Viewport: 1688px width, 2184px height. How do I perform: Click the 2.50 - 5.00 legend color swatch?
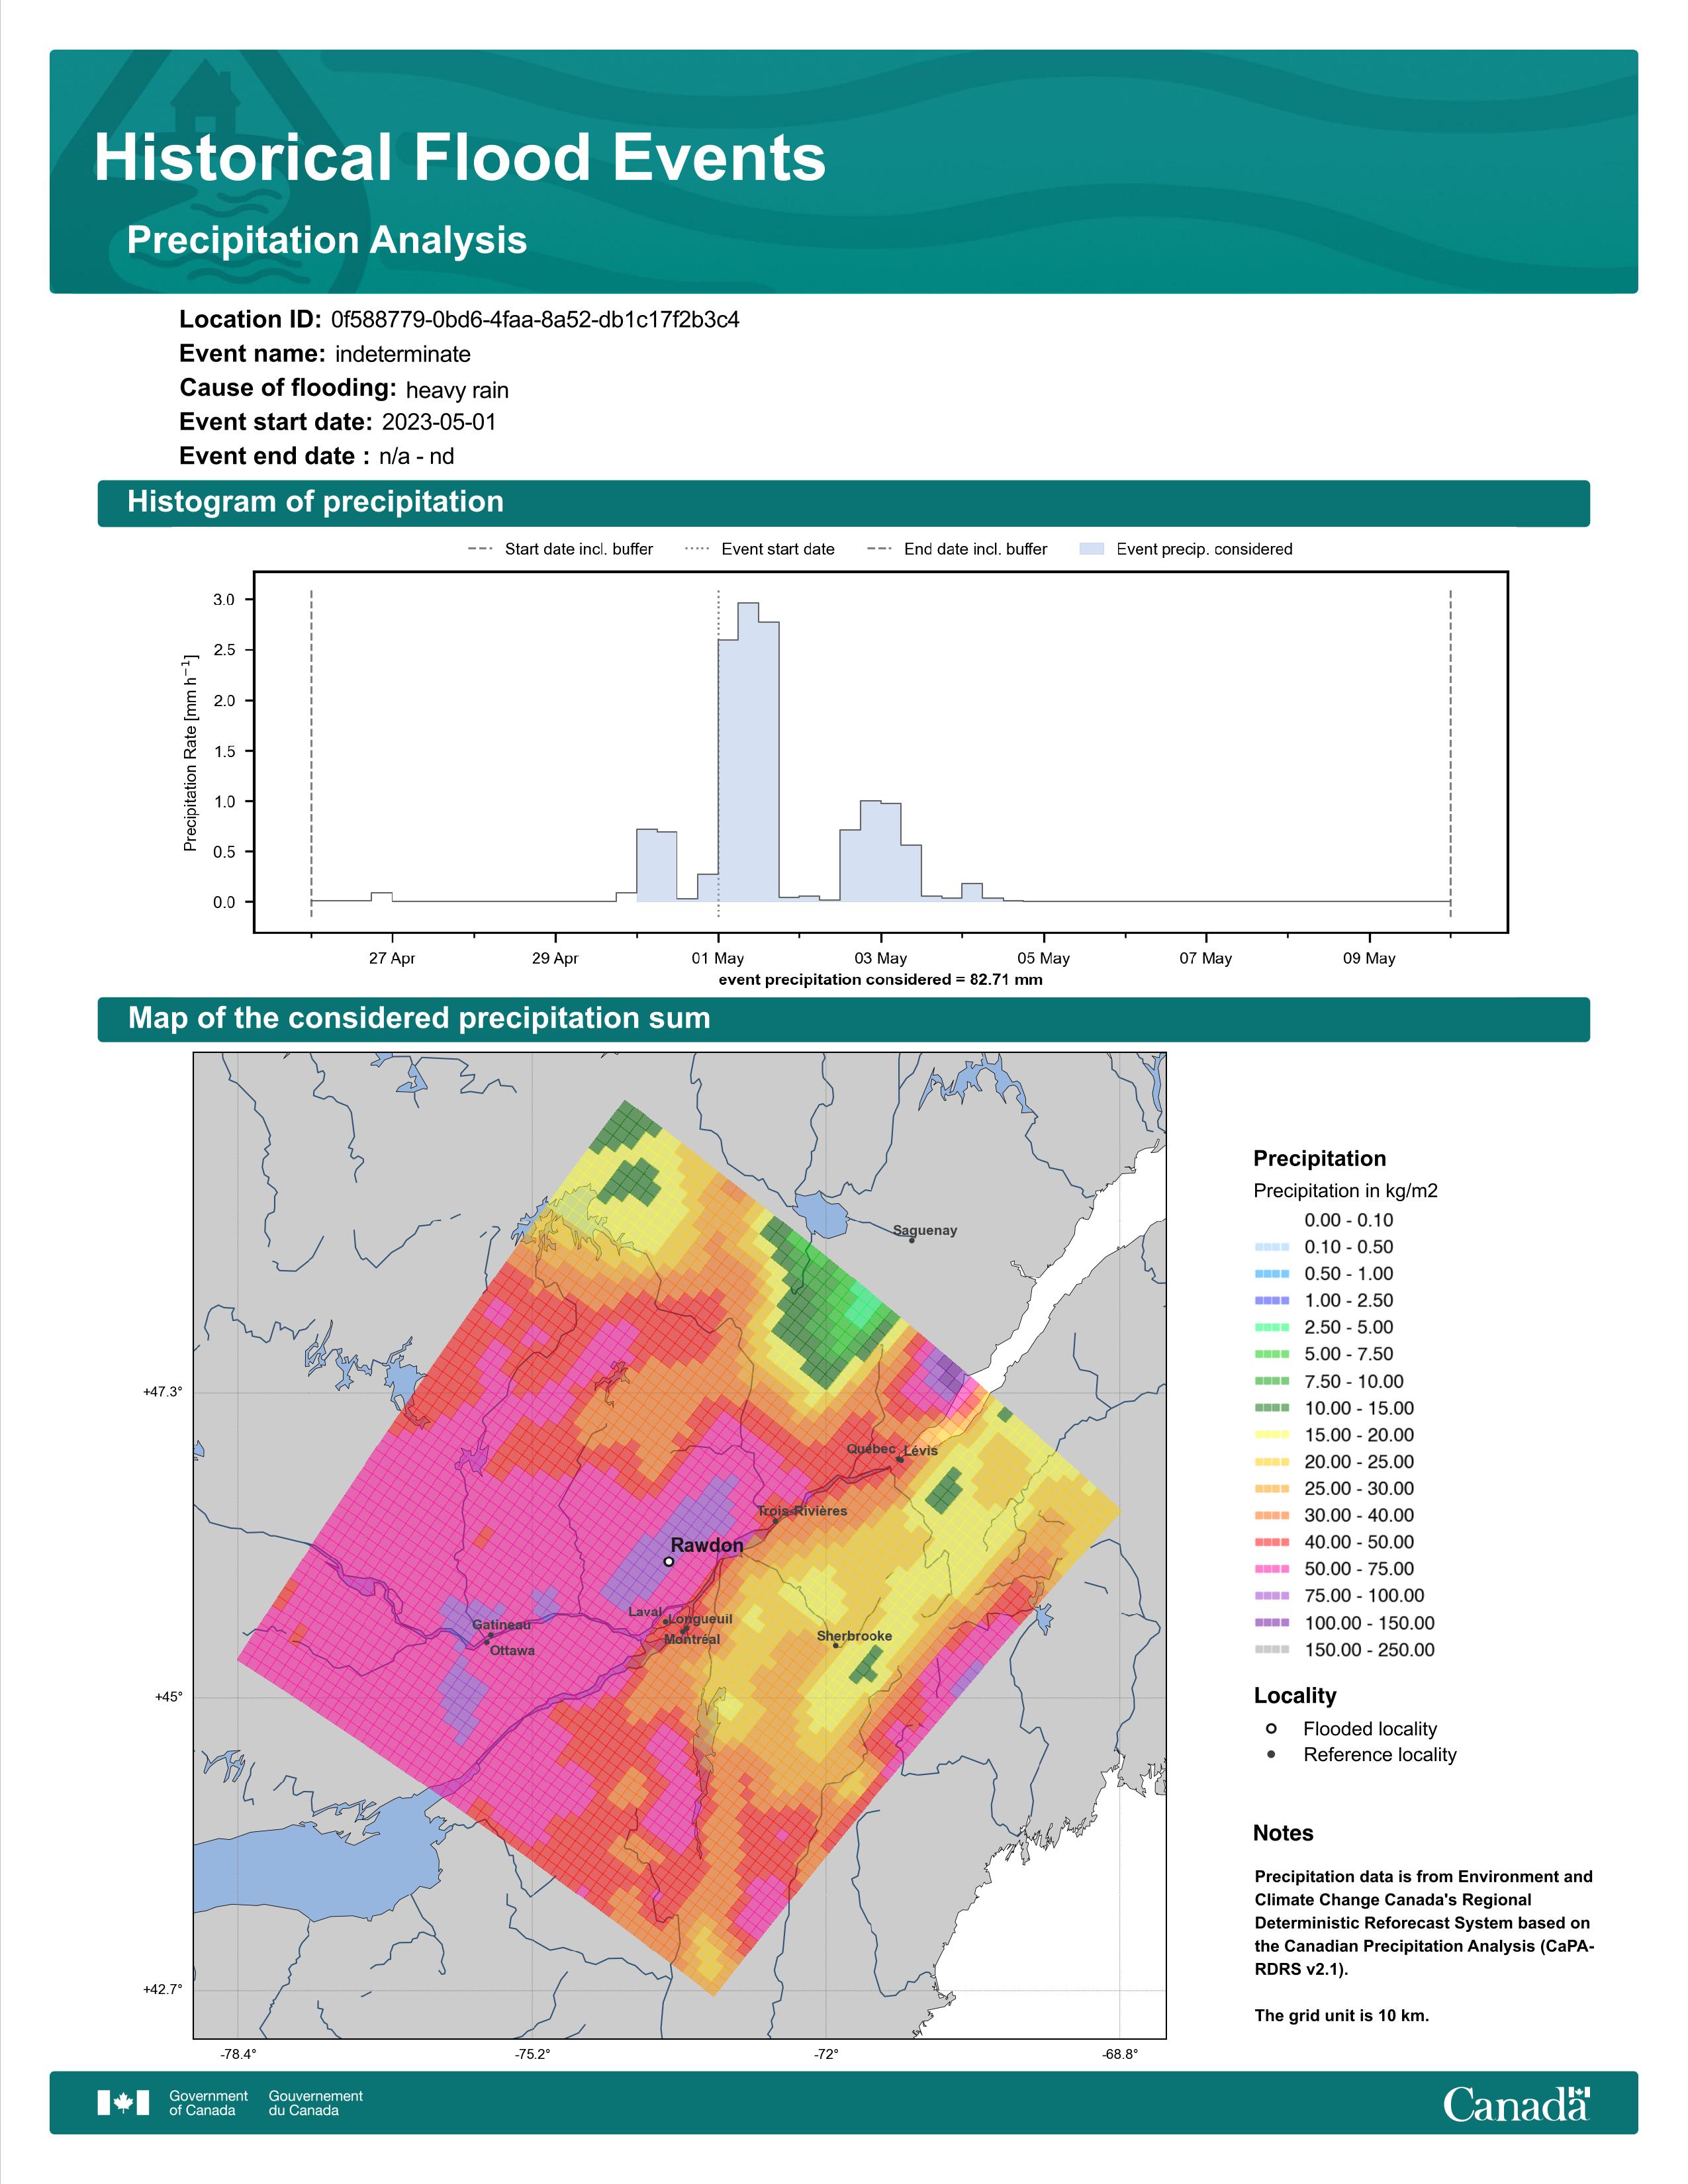(x=1271, y=1328)
